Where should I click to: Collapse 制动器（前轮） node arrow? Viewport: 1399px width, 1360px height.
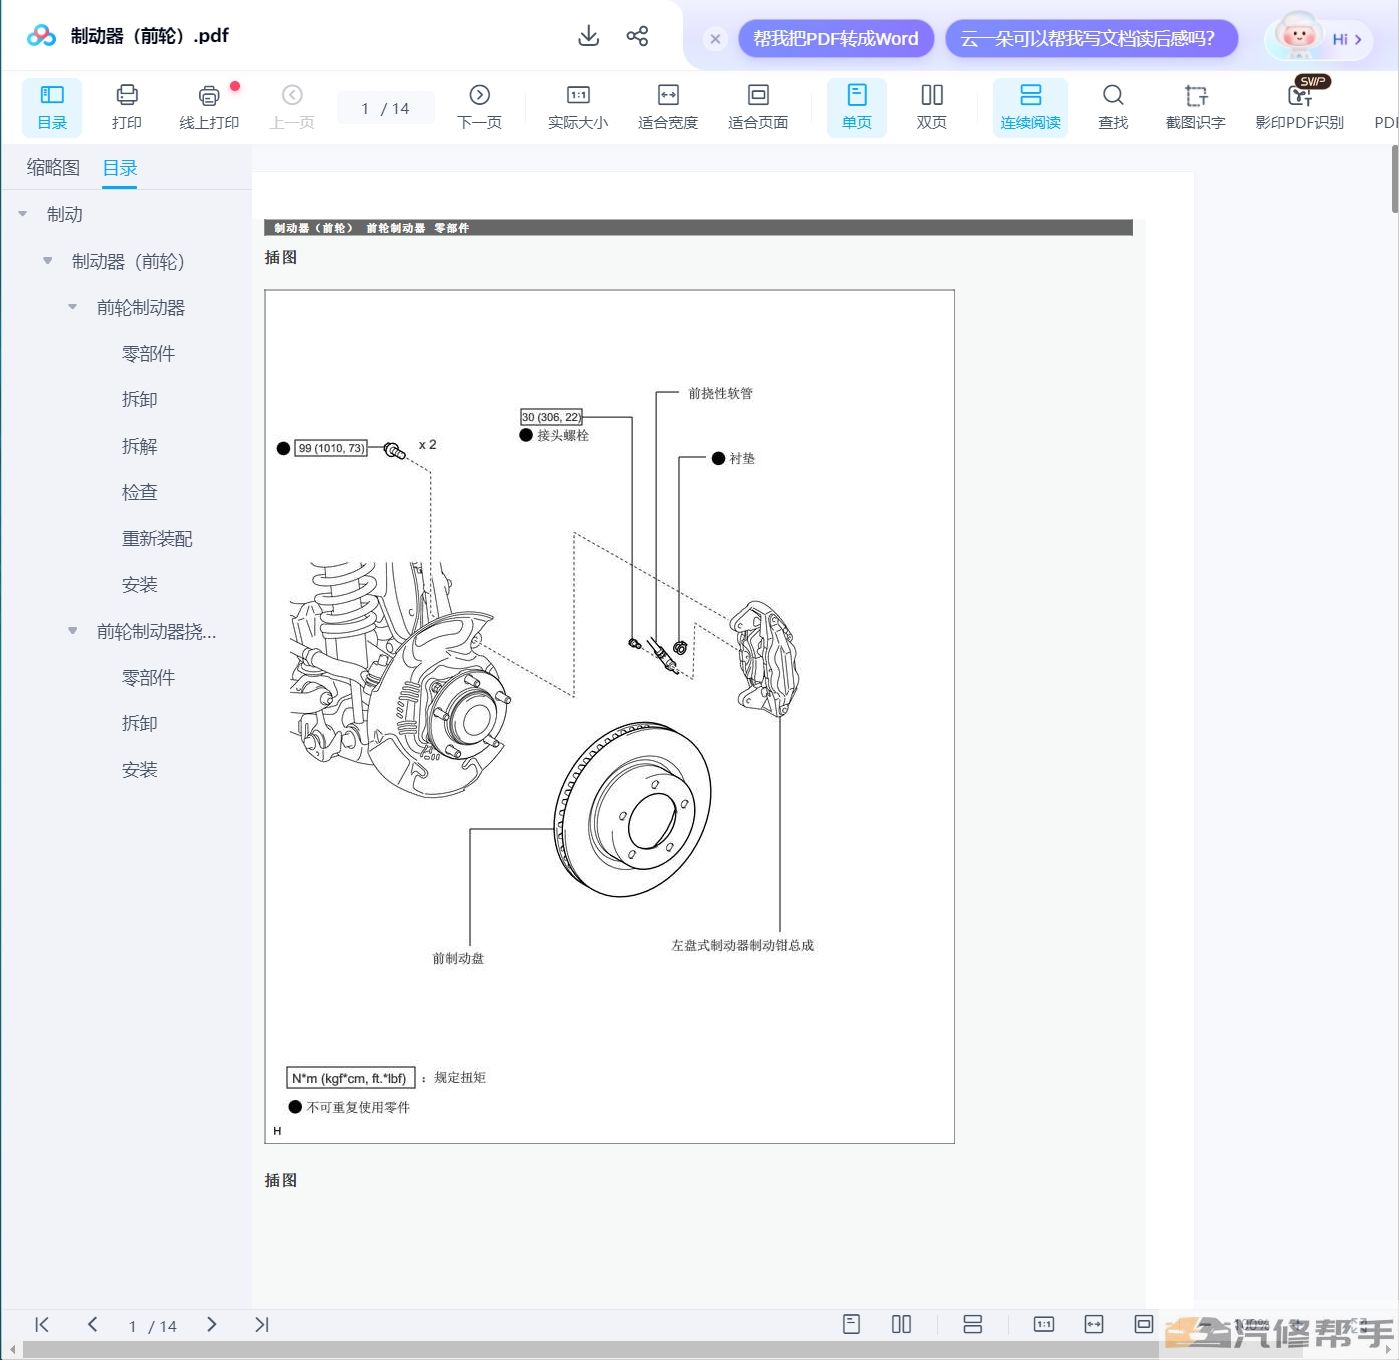coord(47,261)
